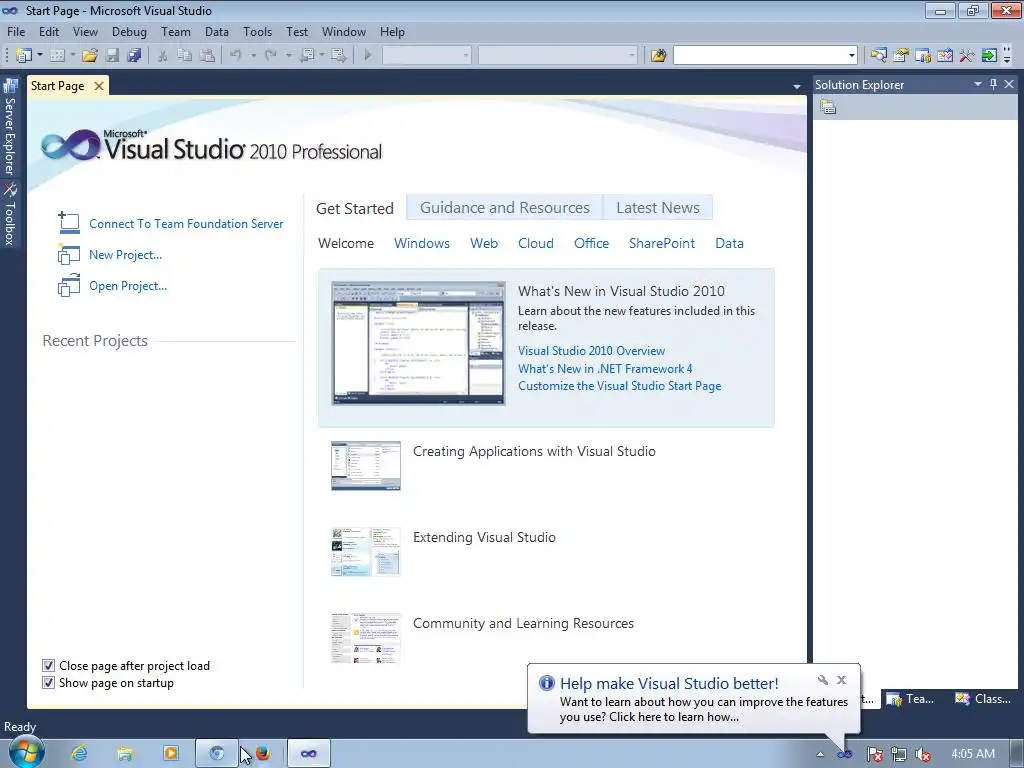The image size is (1024, 768).
Task: Click the New Project toolbar icon
Action: pos(24,56)
